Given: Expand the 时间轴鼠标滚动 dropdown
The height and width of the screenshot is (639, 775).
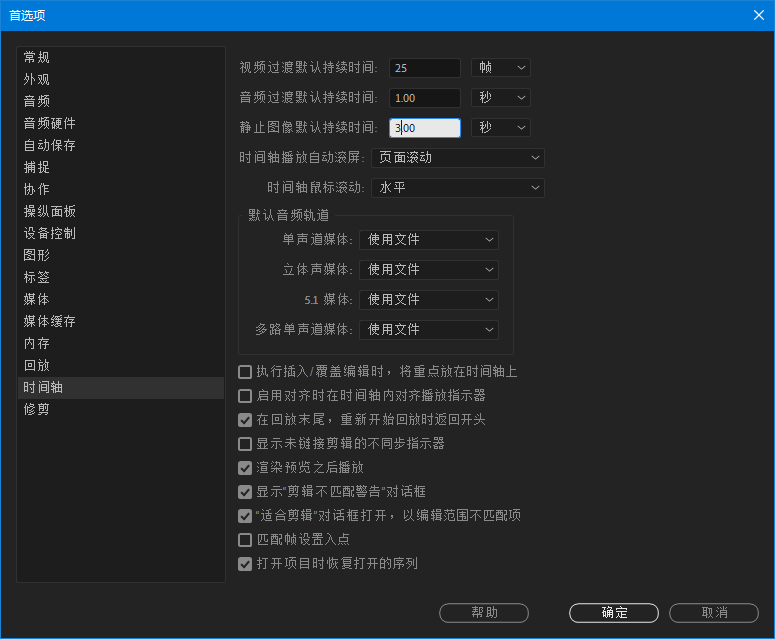Looking at the screenshot, I should (458, 188).
